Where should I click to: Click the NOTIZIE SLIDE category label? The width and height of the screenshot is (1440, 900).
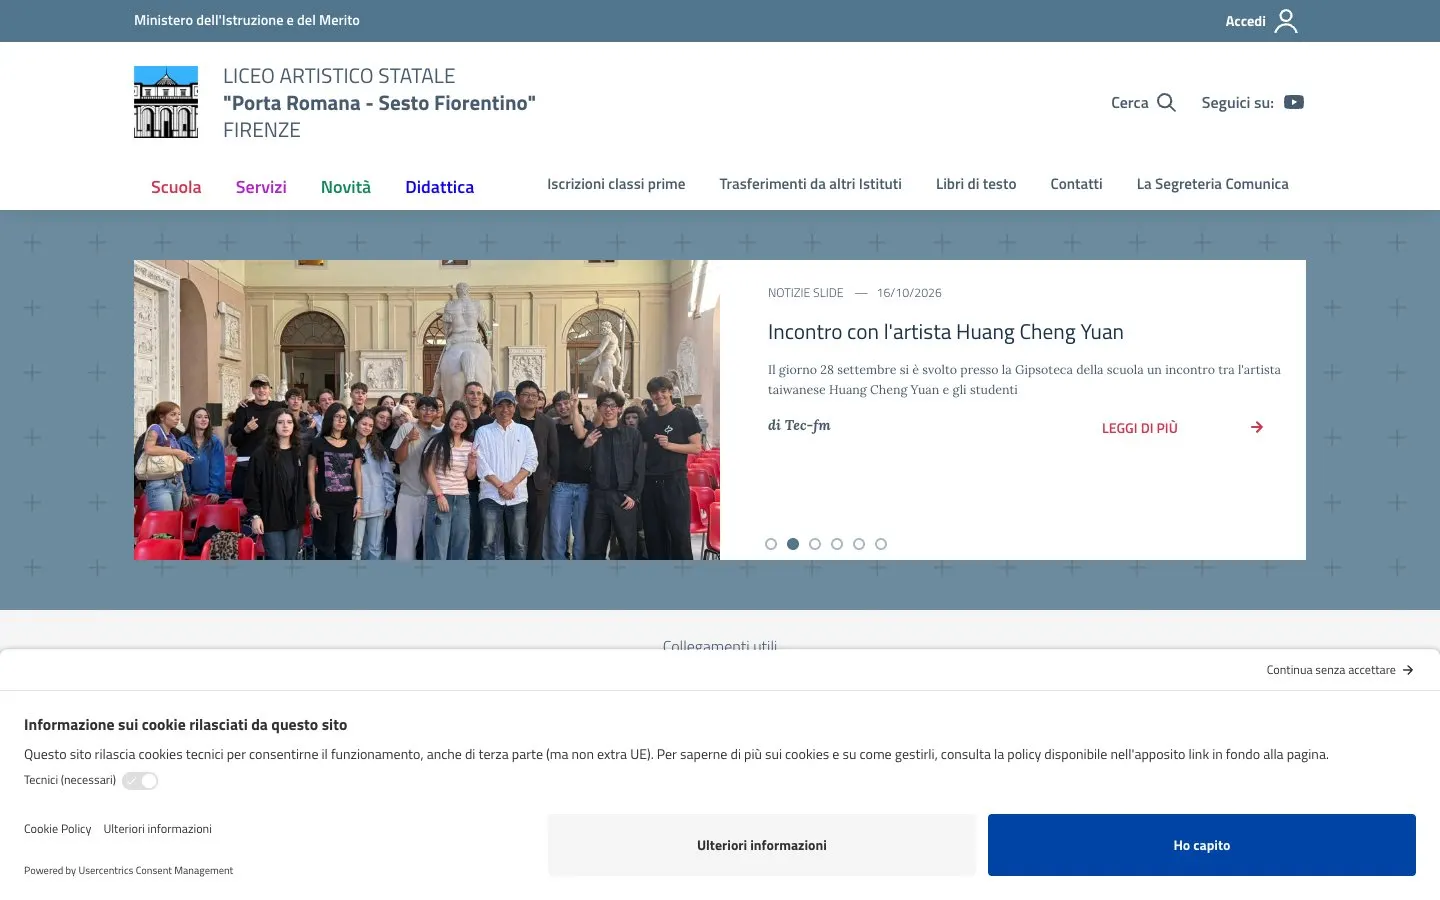tap(806, 293)
